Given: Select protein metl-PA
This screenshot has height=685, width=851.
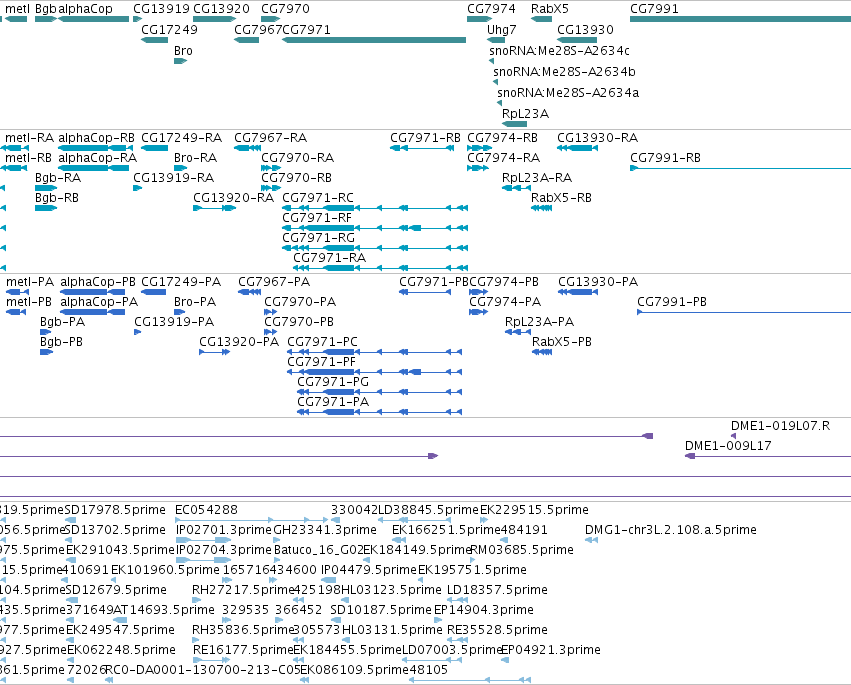Looking at the screenshot, I should click(x=30, y=282).
